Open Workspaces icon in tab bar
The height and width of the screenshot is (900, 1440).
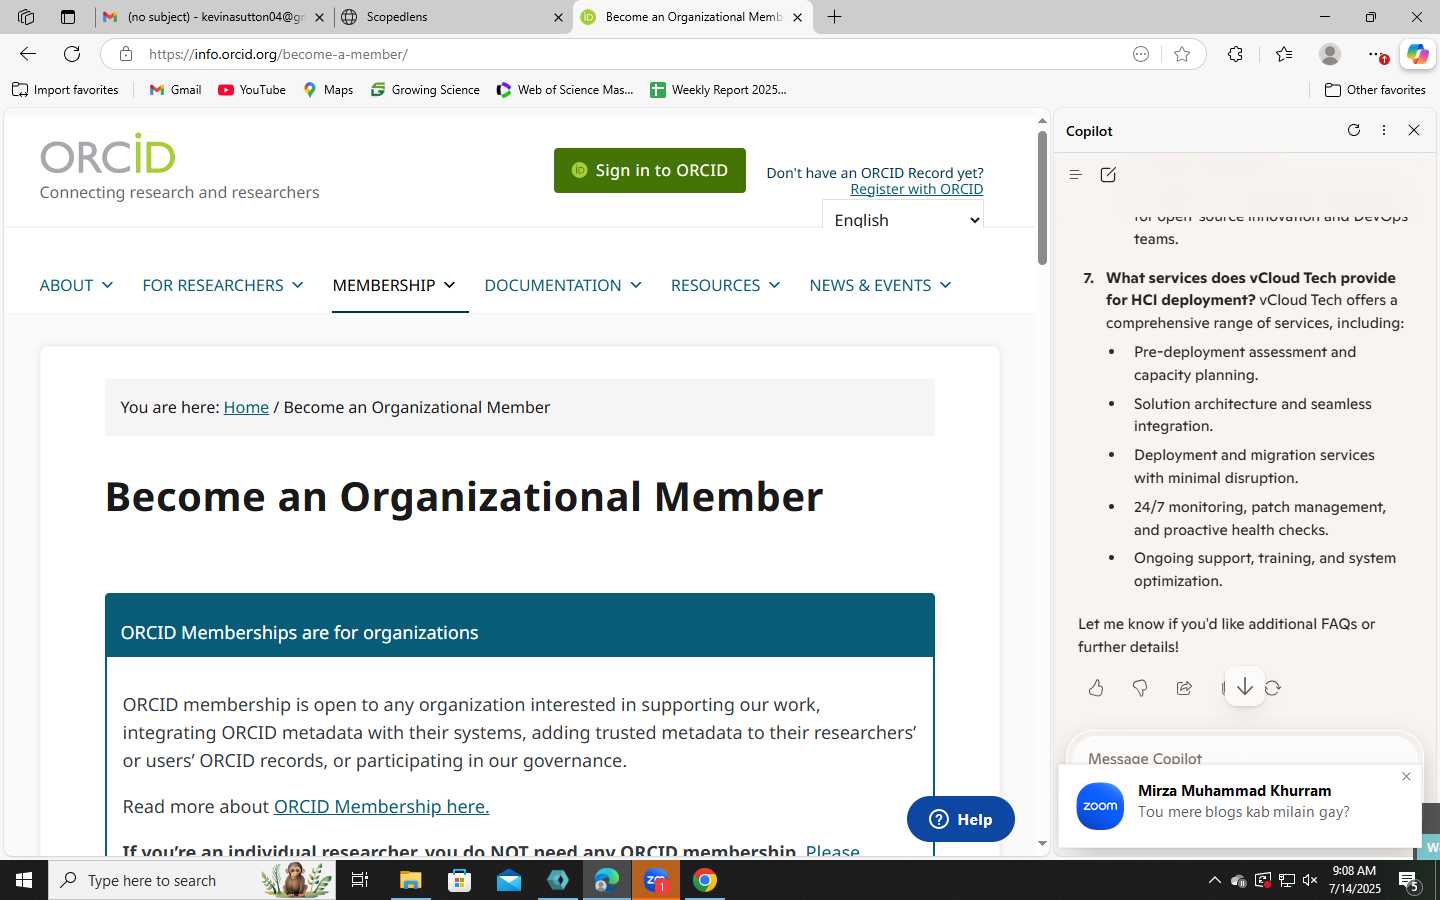(x=26, y=17)
